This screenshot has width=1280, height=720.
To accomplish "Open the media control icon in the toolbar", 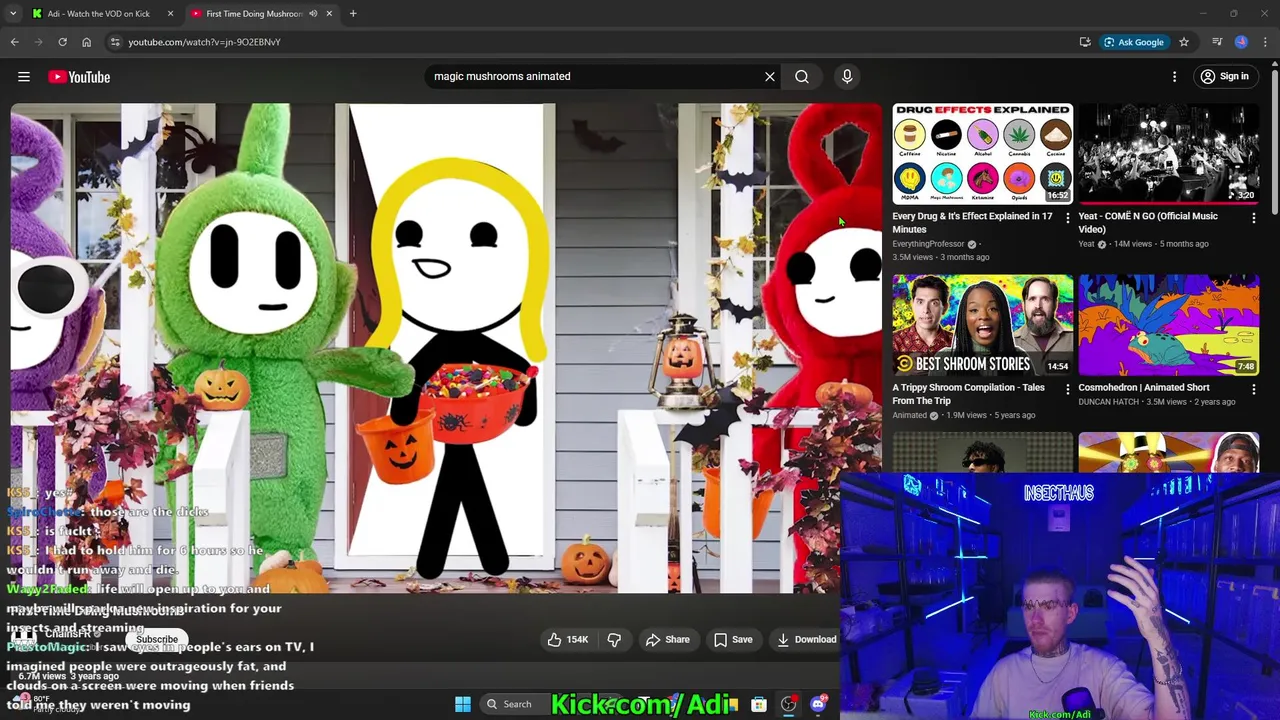I will point(1217,42).
